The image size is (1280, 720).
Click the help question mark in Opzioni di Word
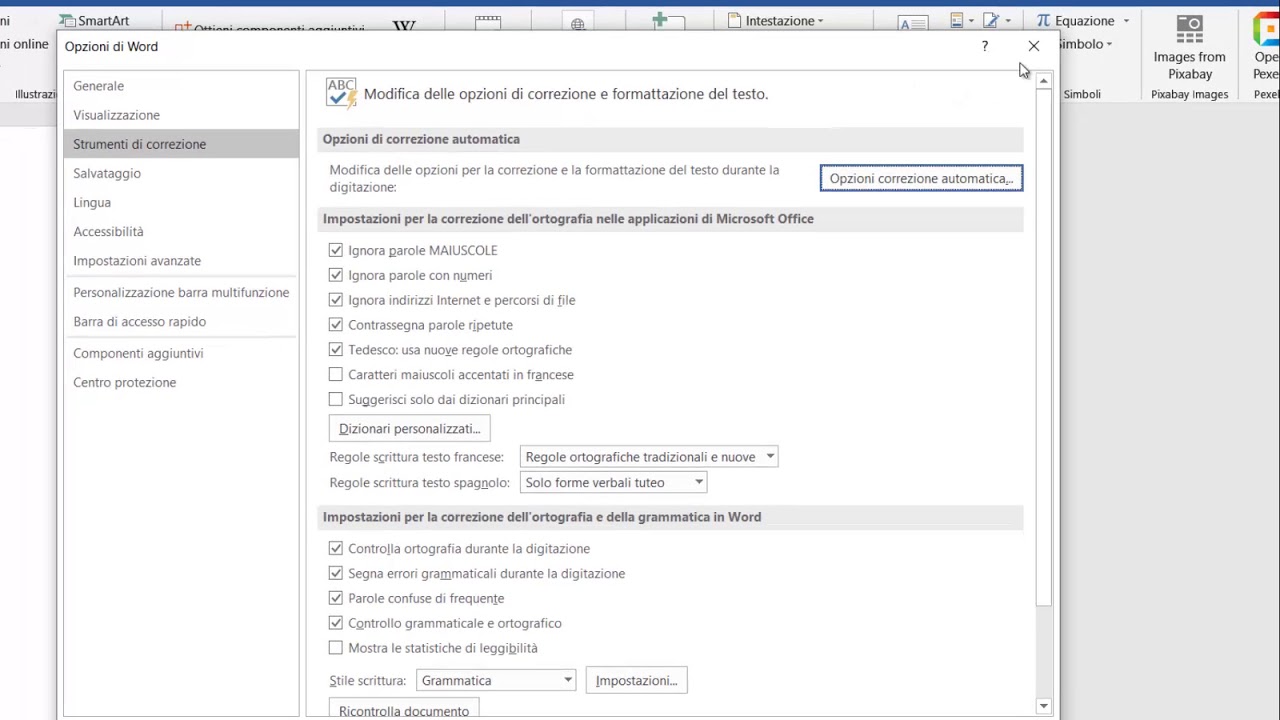[985, 46]
